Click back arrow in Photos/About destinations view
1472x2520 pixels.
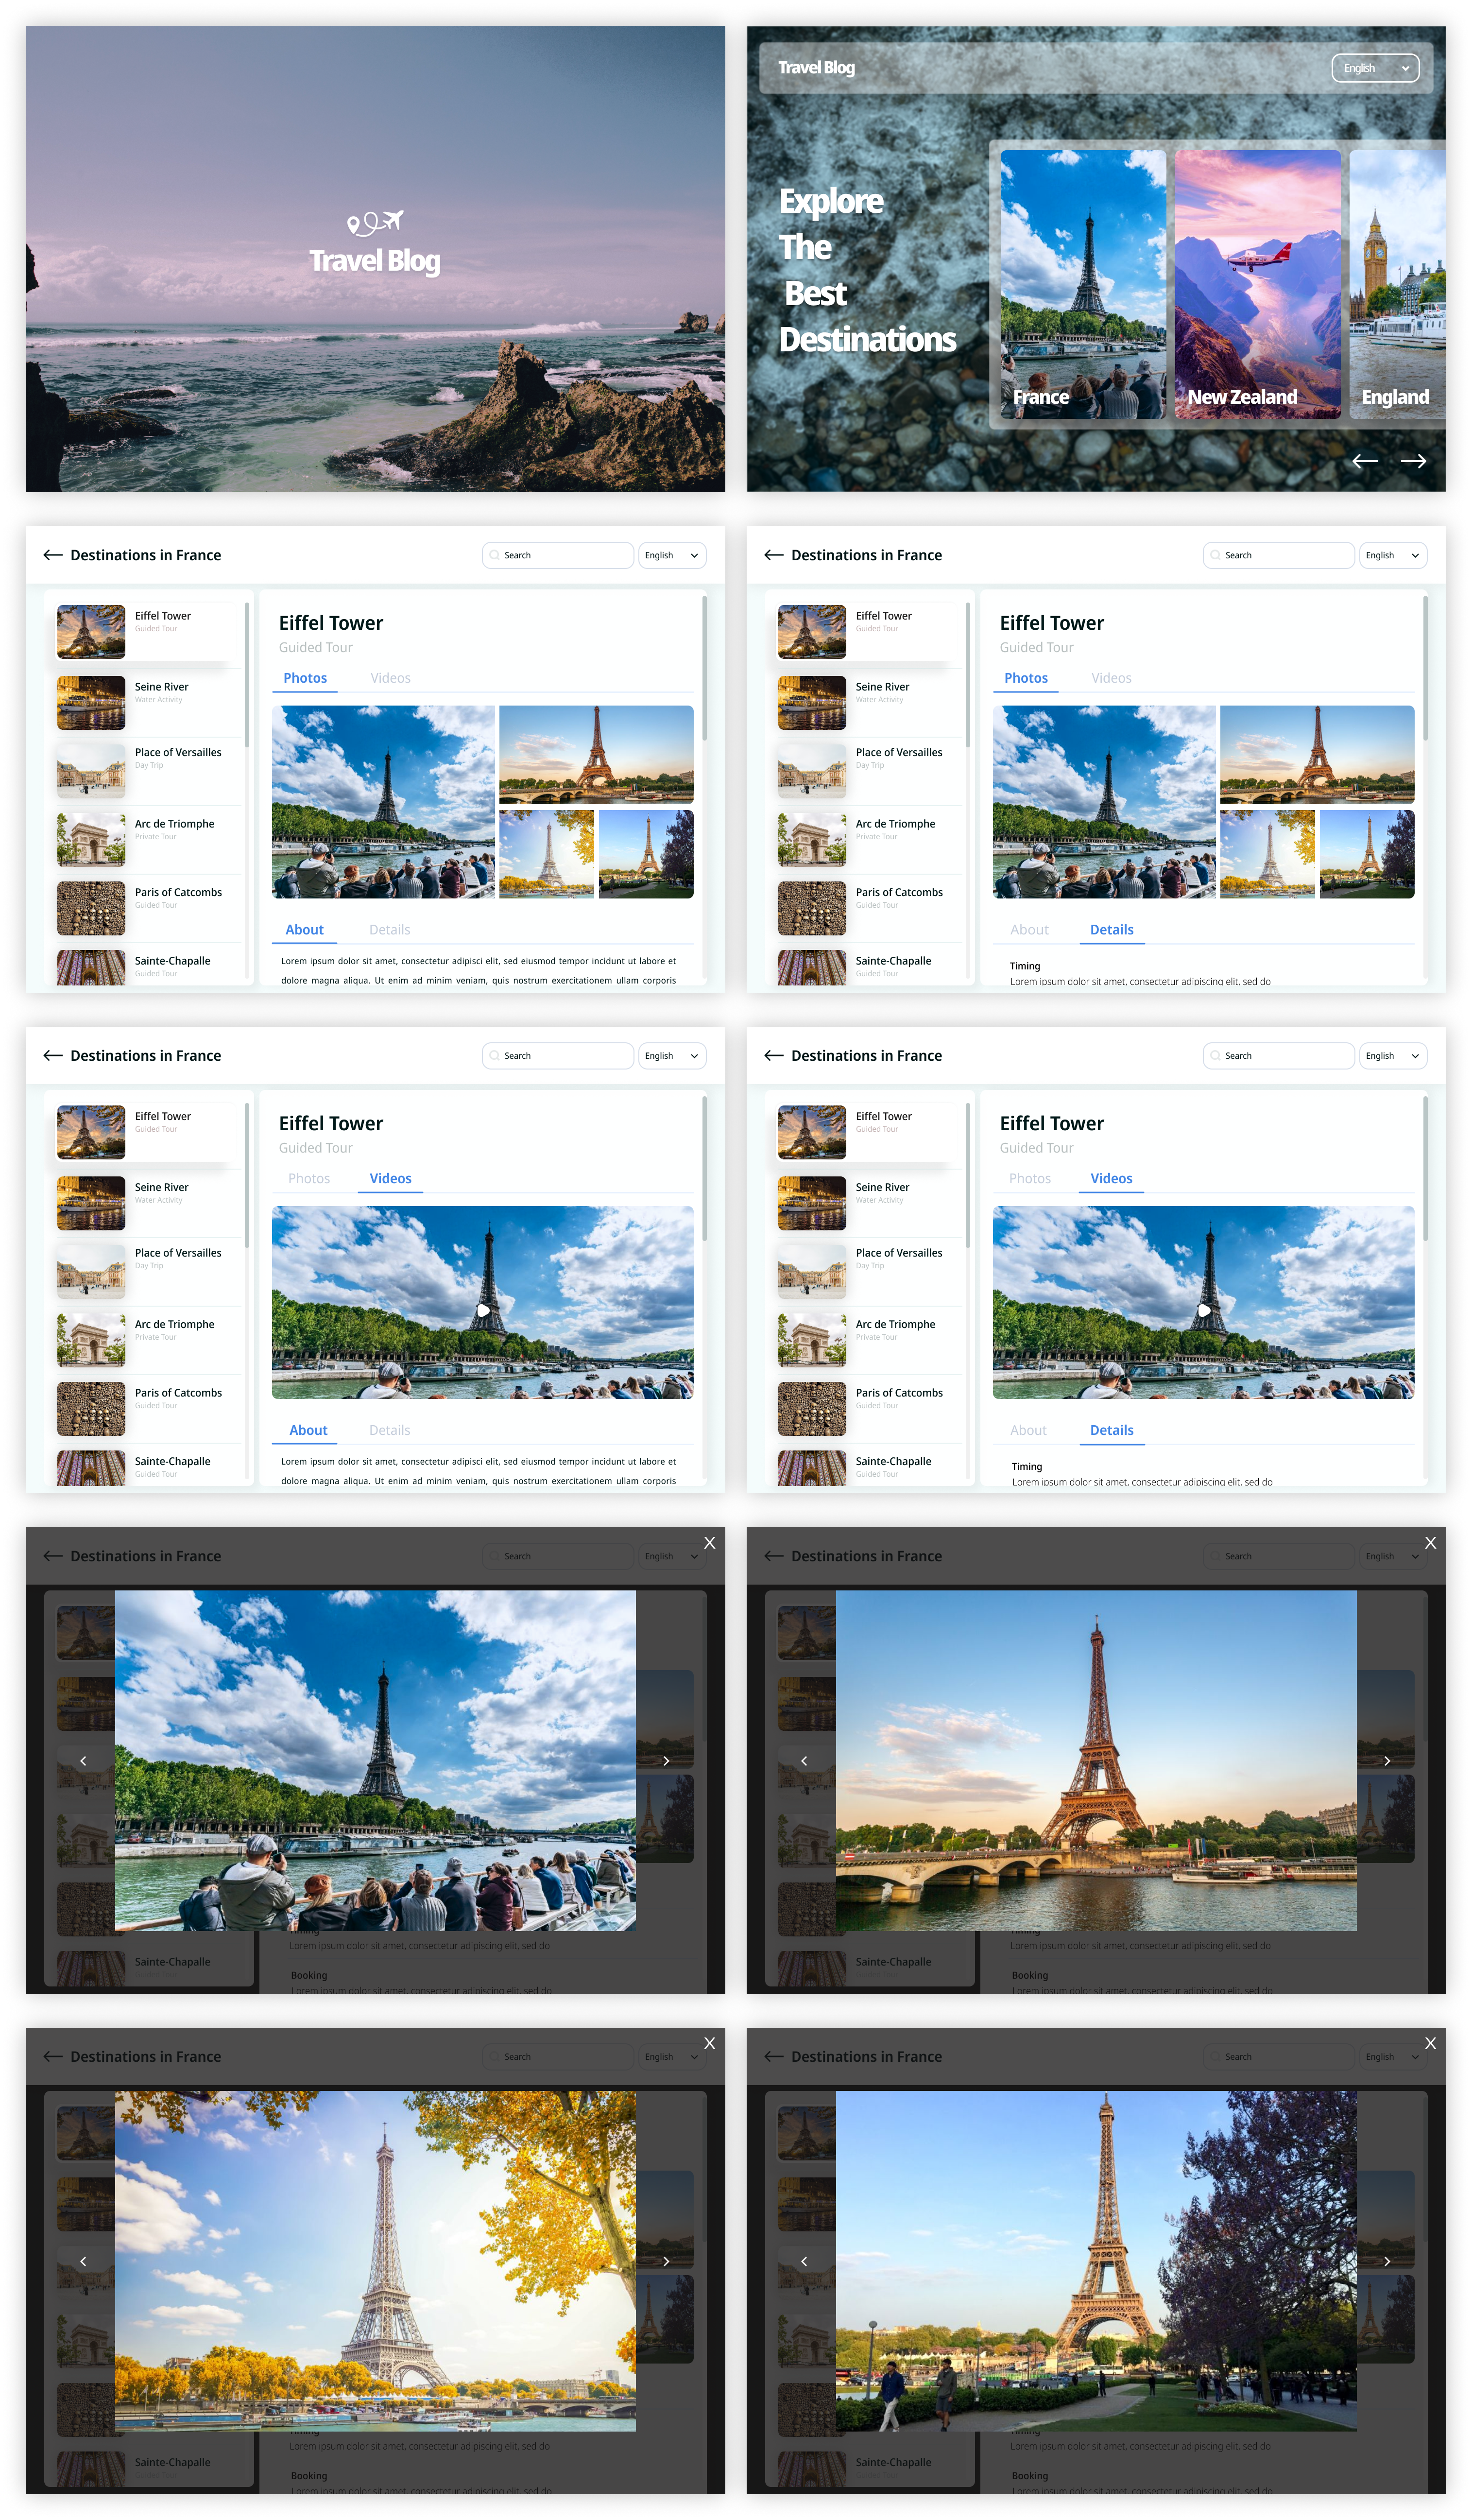pos(53,555)
